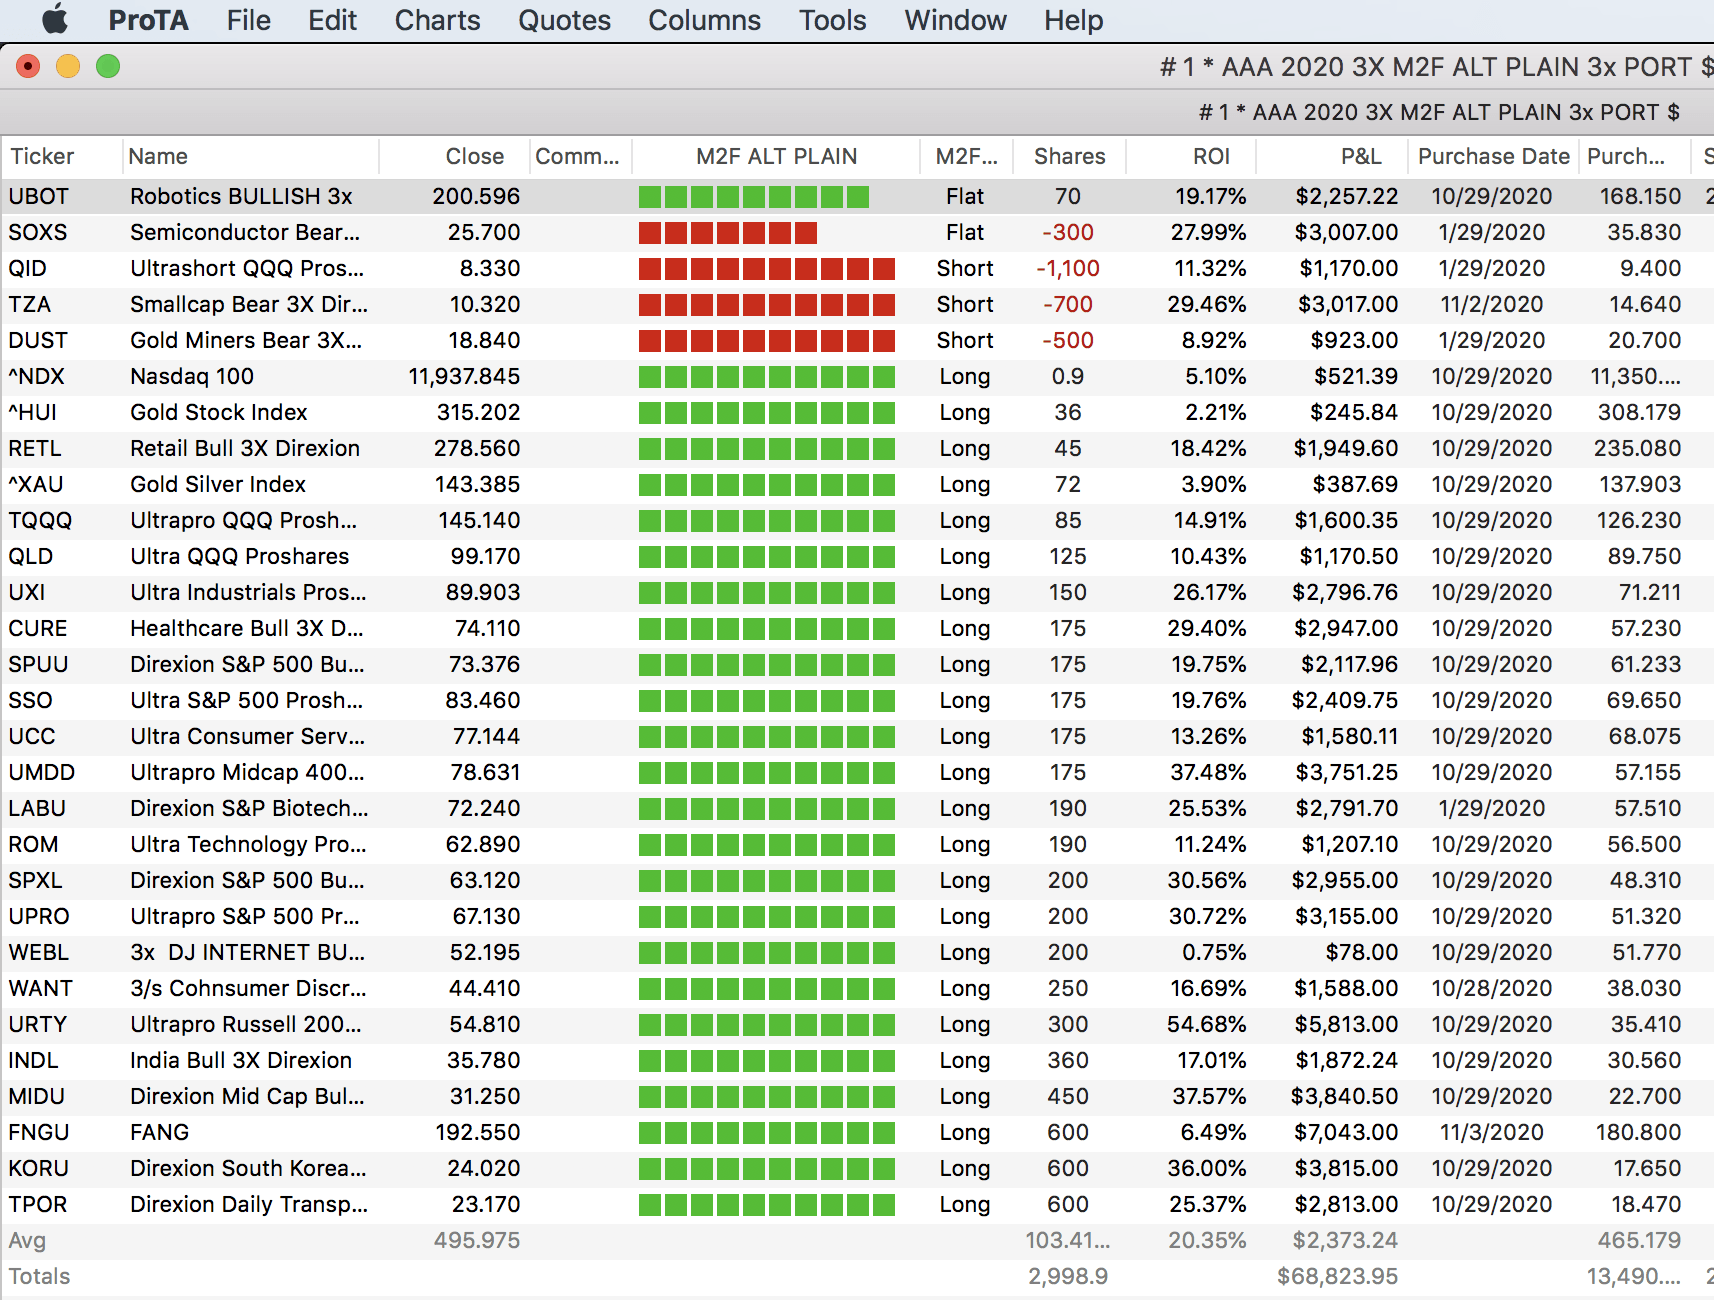This screenshot has width=1714, height=1300.
Task: Open the Edit menu
Action: (332, 20)
